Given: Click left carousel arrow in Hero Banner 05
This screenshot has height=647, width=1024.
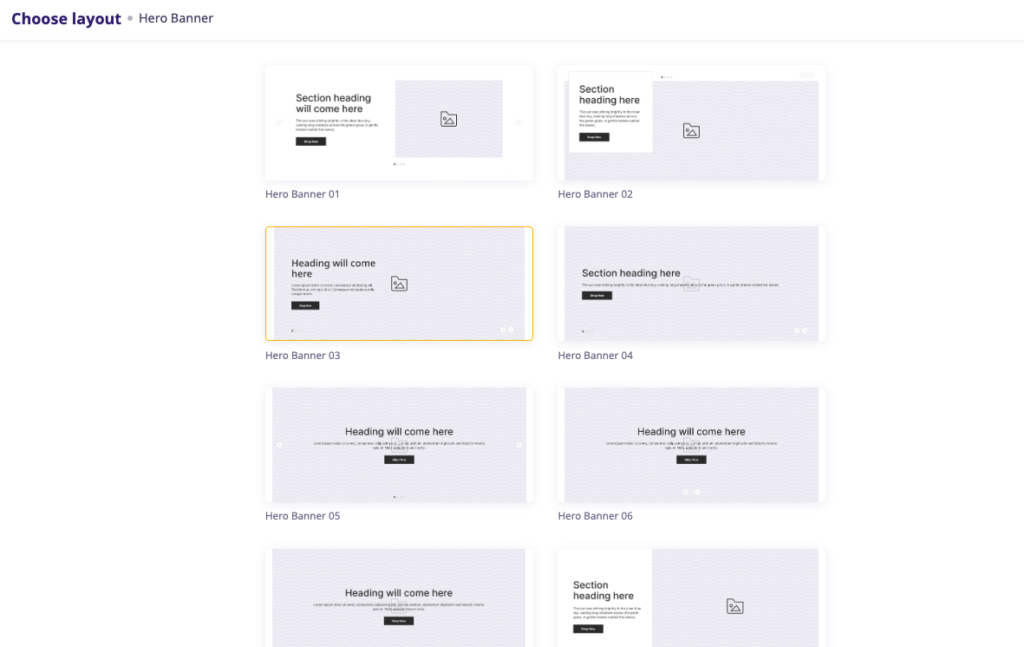Looking at the screenshot, I should (x=279, y=445).
